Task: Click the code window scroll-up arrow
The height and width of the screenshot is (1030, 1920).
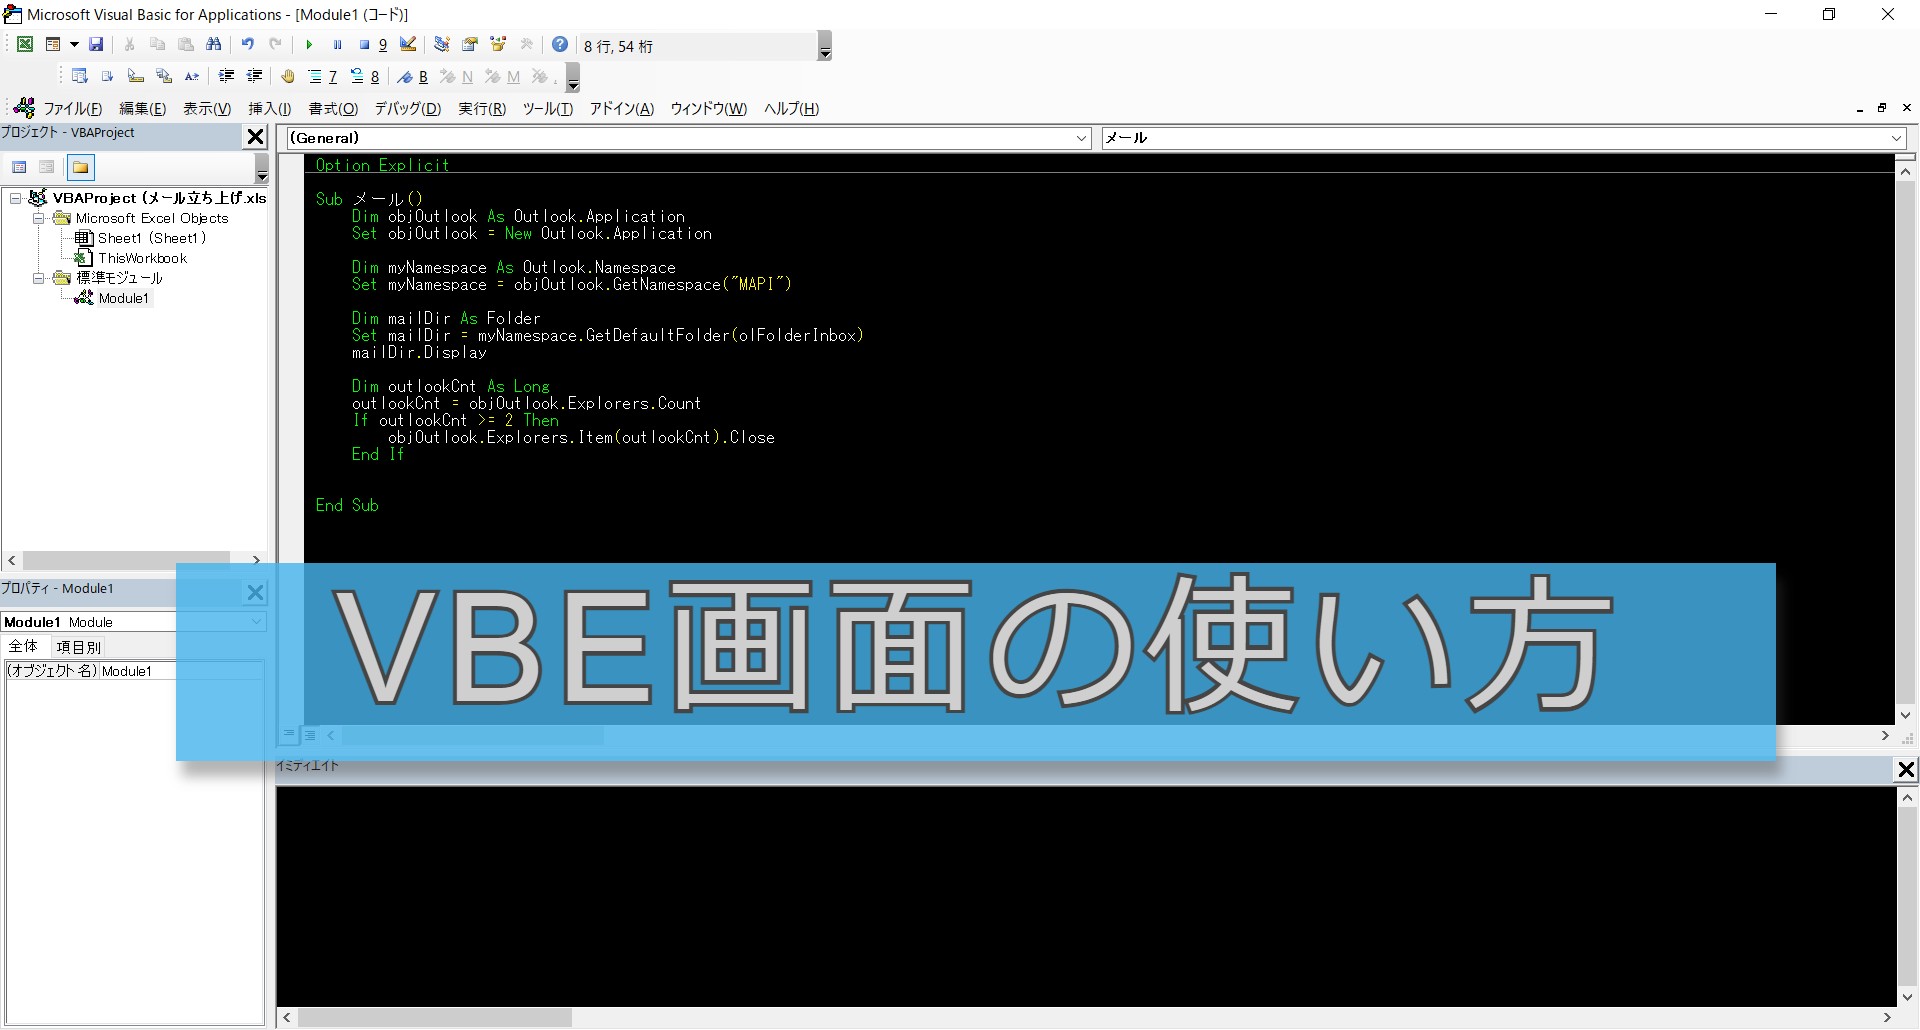Action: (x=1906, y=172)
